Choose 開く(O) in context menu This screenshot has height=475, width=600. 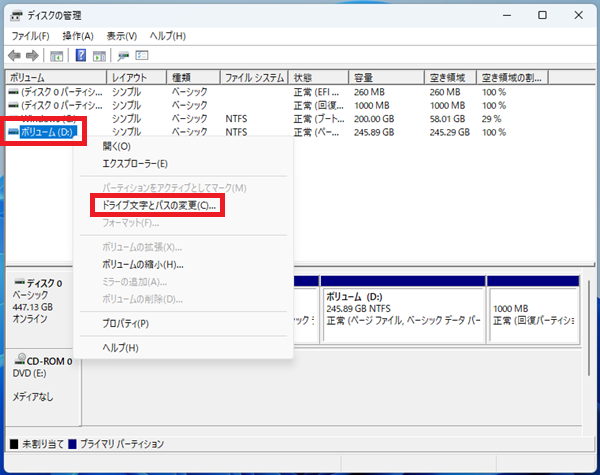coord(116,146)
